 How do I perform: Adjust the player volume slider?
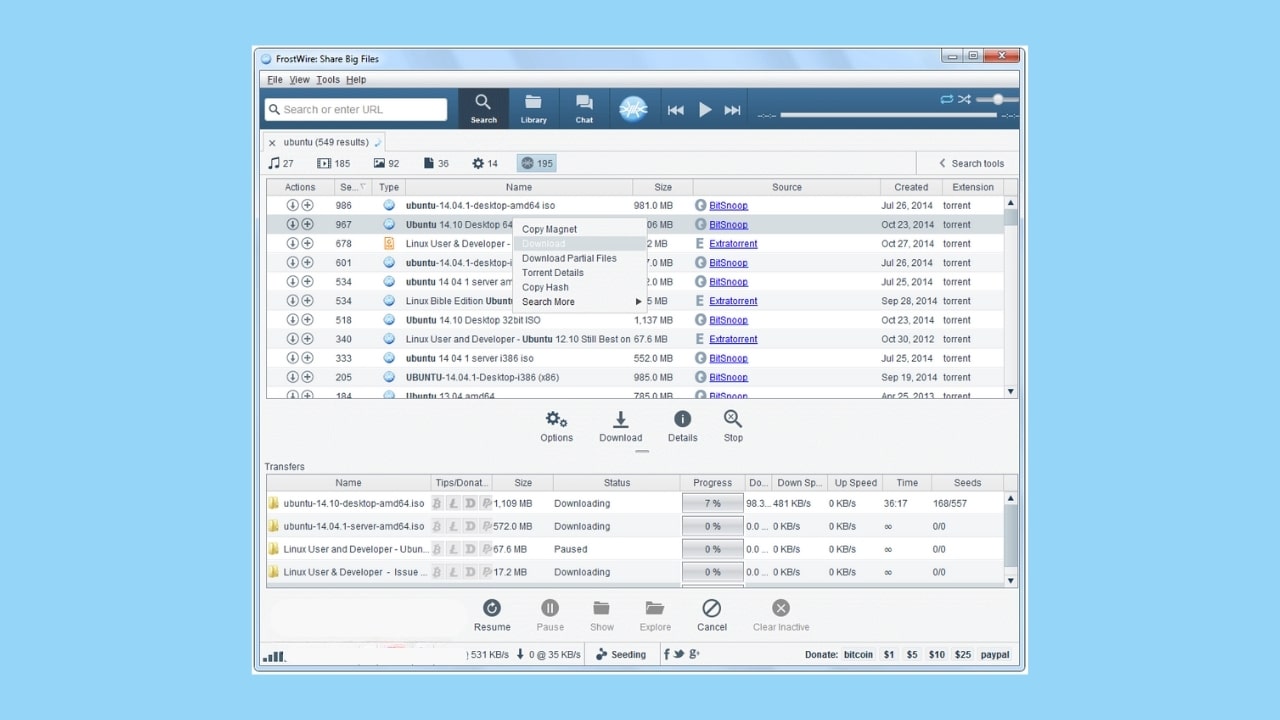tap(996, 99)
